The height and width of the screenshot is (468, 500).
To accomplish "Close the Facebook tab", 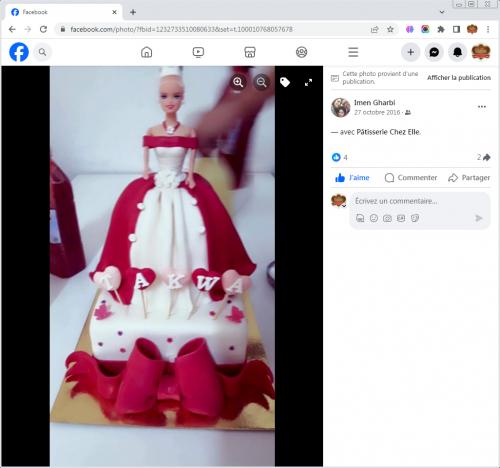I will [114, 12].
